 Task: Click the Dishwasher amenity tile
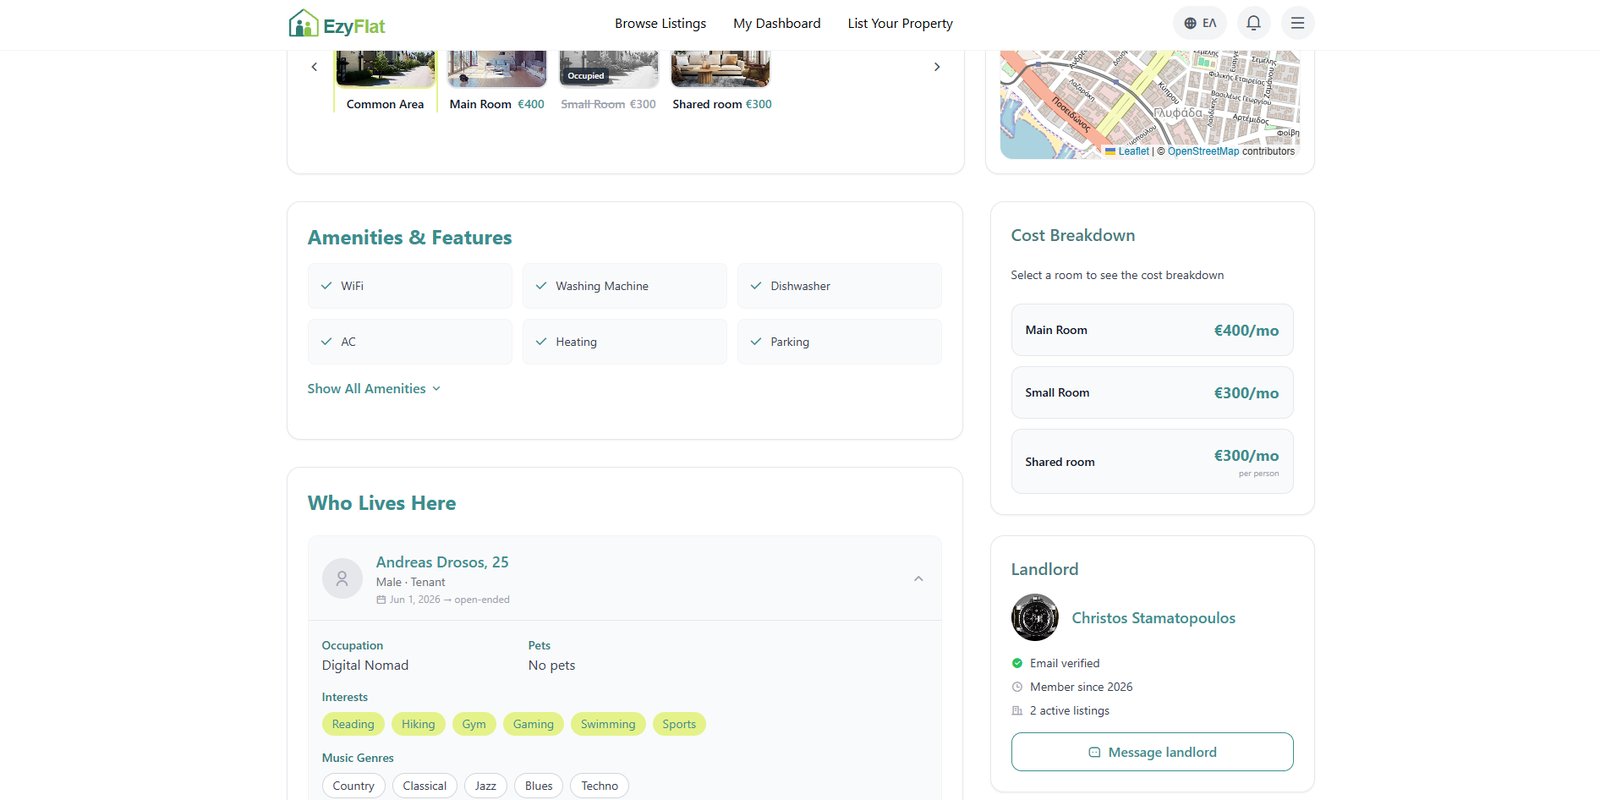click(x=839, y=286)
